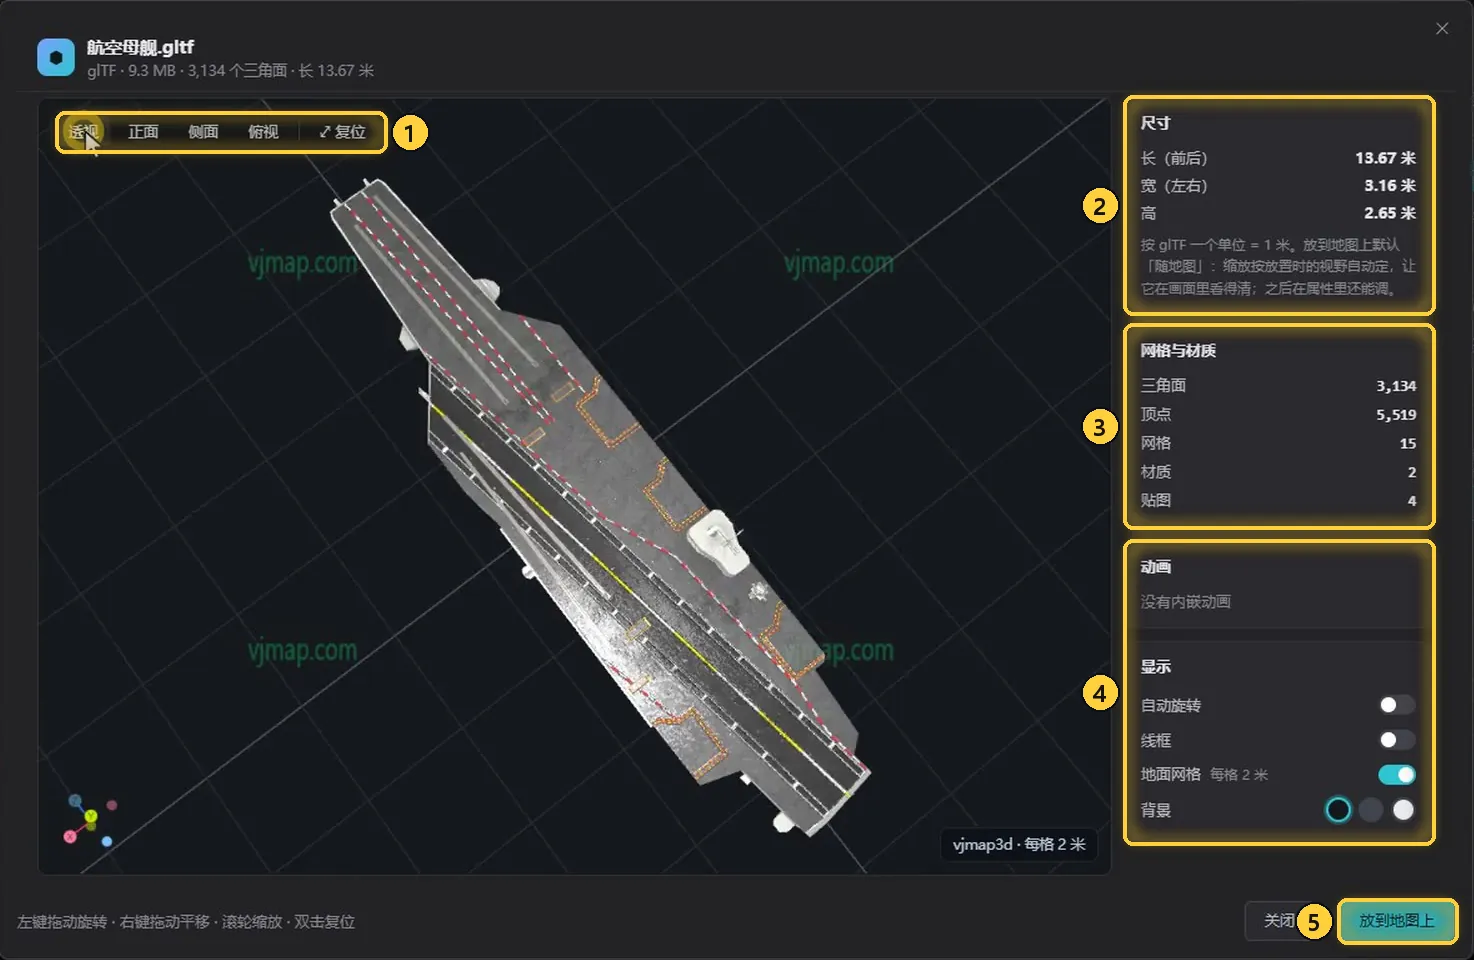Click the 显示 section heading
The width and height of the screenshot is (1474, 960).
[x=1155, y=667]
